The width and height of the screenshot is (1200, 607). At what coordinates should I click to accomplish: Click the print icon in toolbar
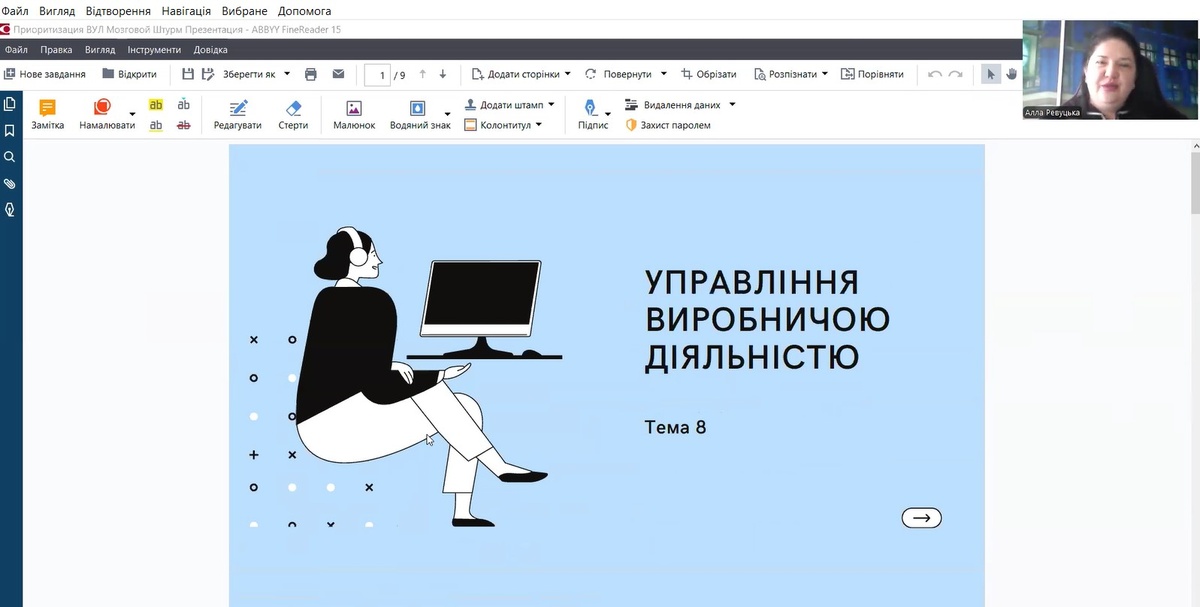click(x=311, y=74)
